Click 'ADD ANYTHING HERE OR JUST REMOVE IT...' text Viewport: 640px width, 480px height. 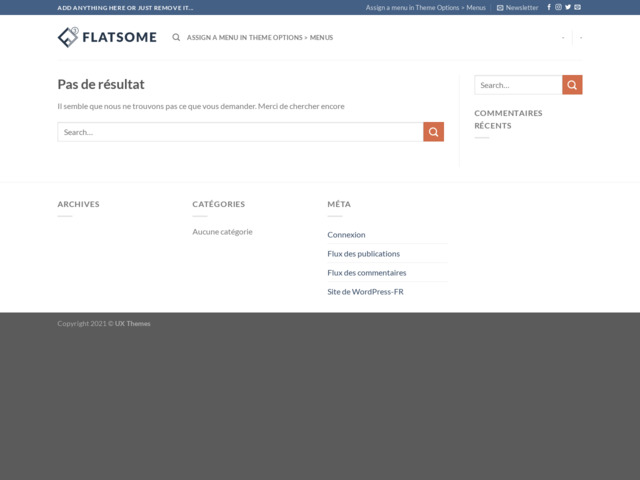(125, 7)
